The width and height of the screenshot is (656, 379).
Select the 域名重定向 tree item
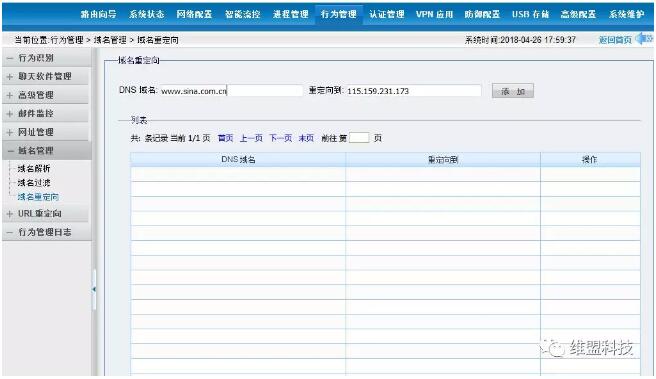pyautogui.click(x=38, y=197)
